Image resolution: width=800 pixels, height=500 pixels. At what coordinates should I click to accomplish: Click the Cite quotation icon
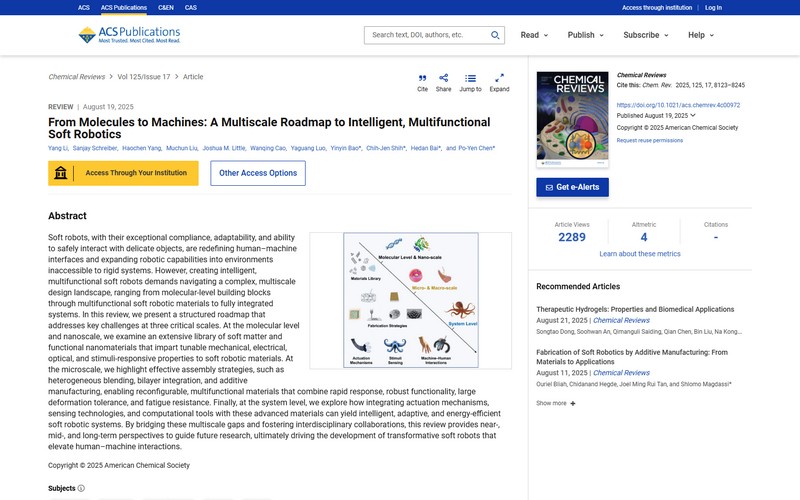point(422,78)
